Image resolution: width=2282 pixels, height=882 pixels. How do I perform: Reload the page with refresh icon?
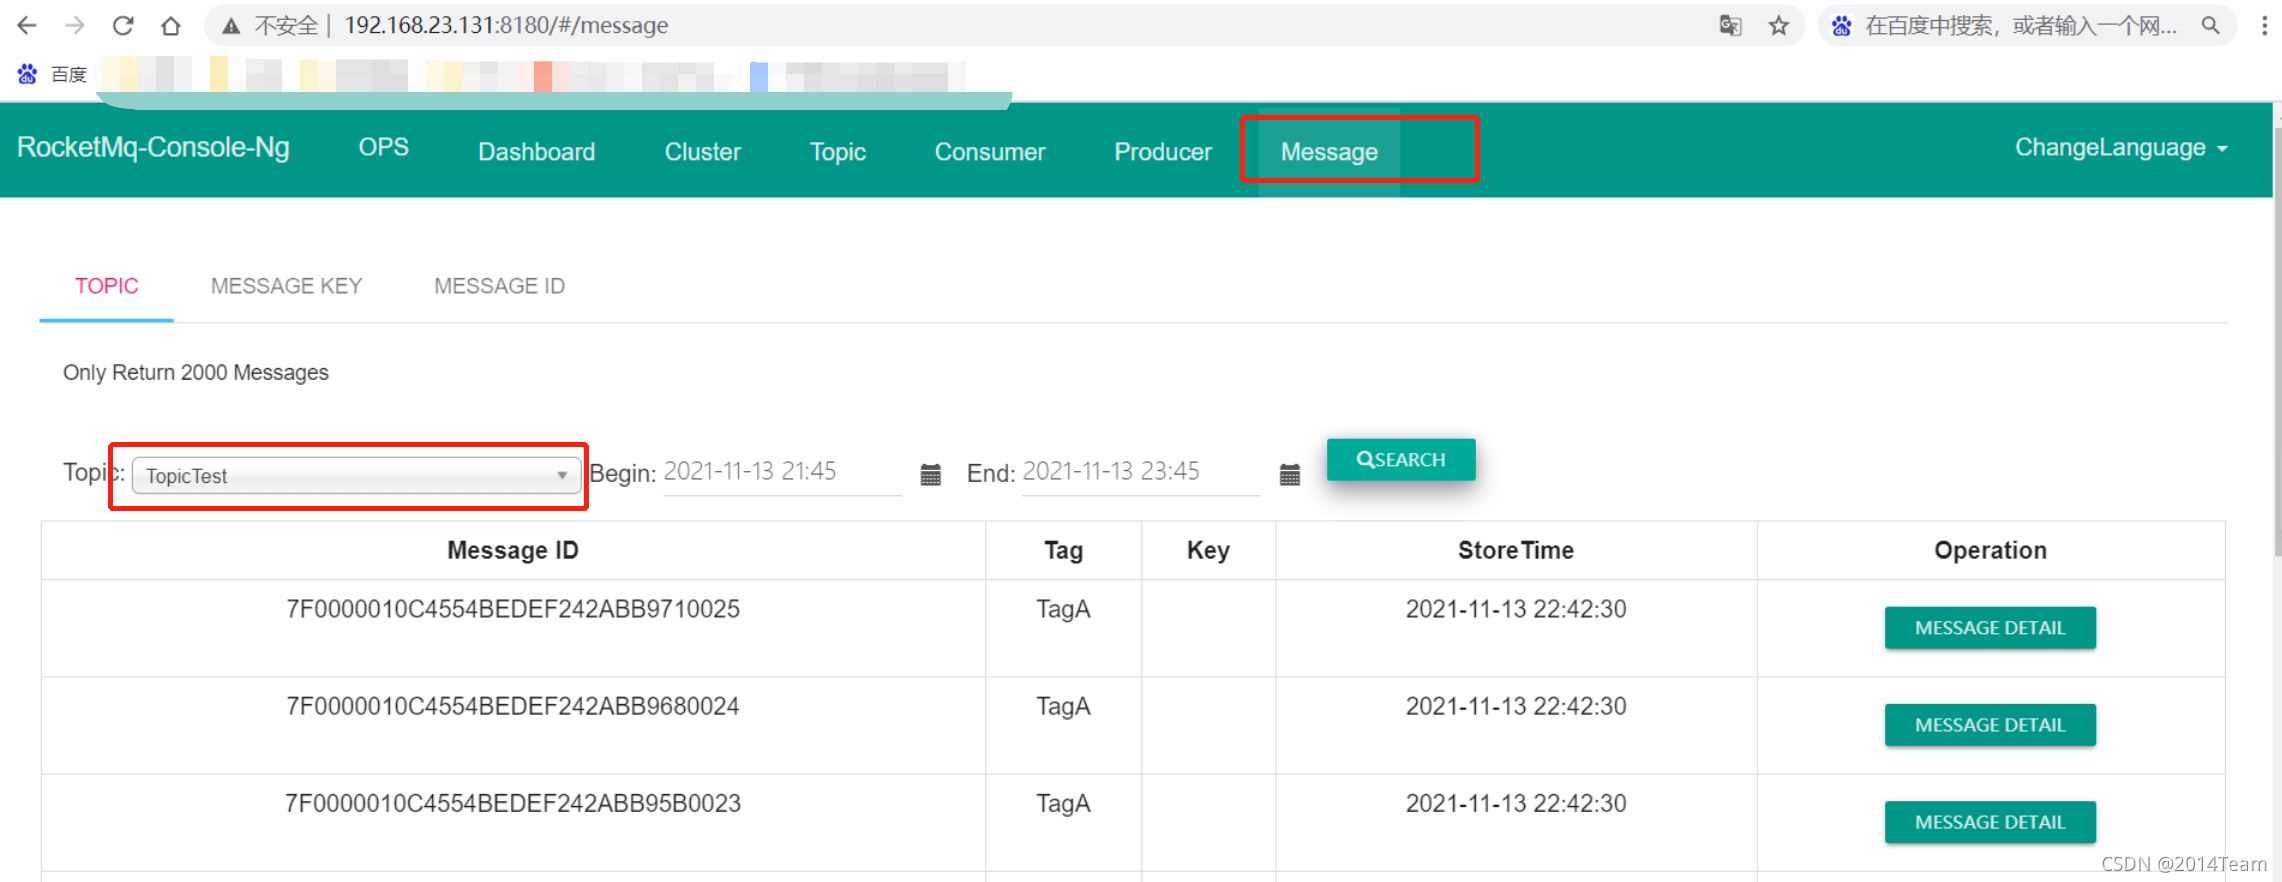pos(123,26)
